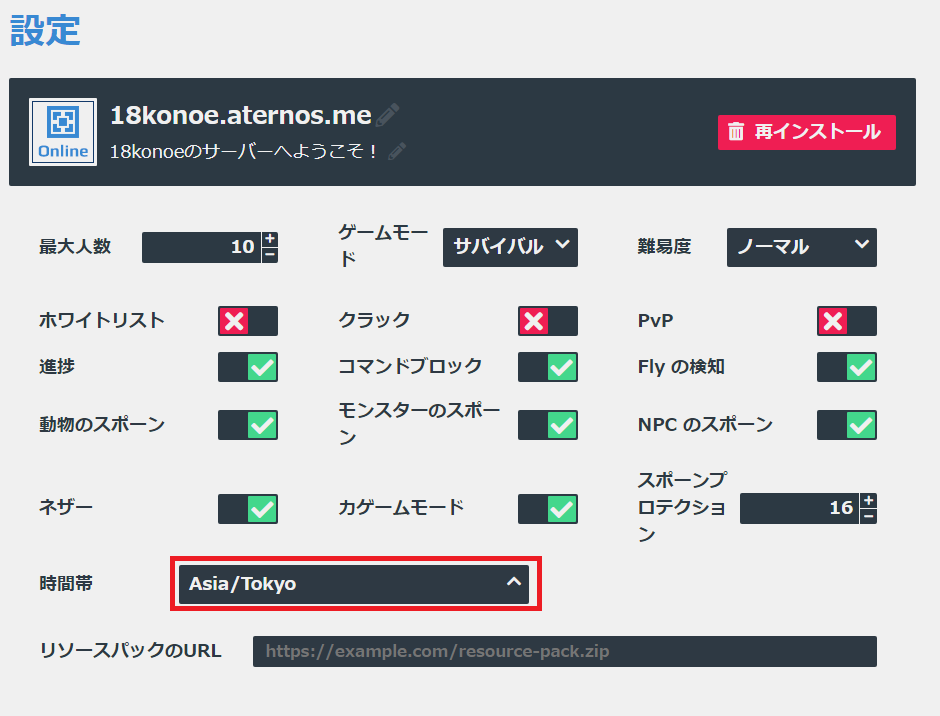The height and width of the screenshot is (716, 940).
Task: Decrease 最大人数 with minus stepper
Action: [x=270, y=255]
